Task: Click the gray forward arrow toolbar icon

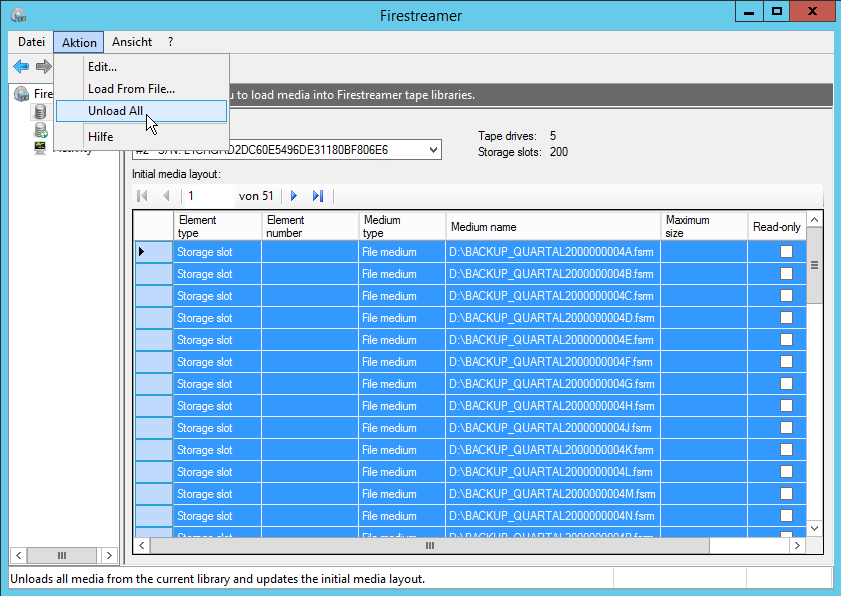Action: click(43, 67)
